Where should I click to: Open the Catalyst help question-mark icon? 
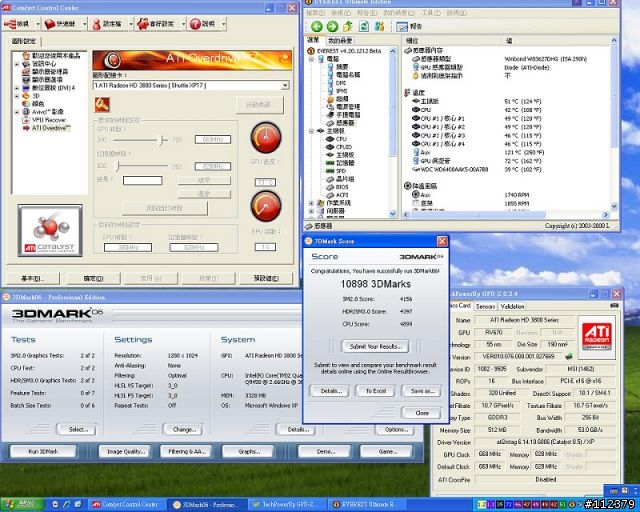pyautogui.click(x=195, y=24)
